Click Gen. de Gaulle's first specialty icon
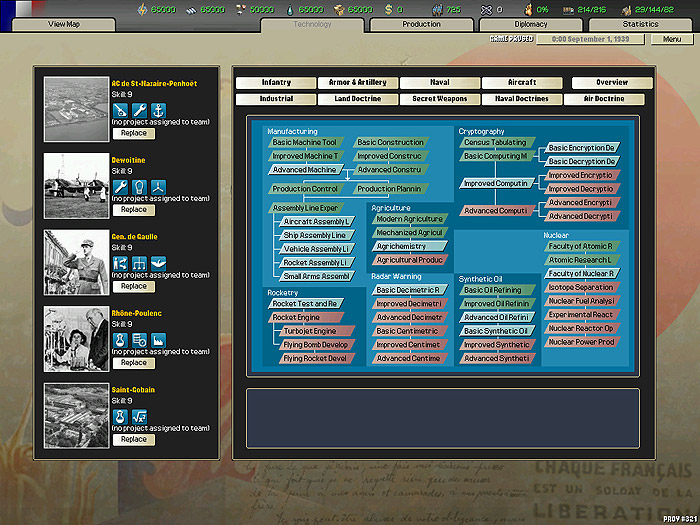Viewport: 700px width, 525px height. point(120,263)
